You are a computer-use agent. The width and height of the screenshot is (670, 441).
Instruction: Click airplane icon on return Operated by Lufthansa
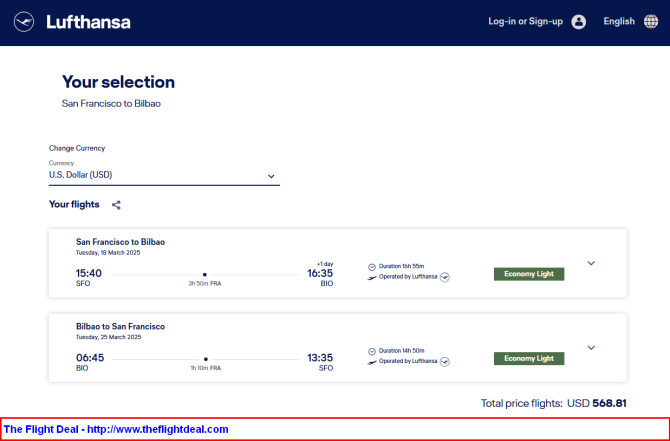coord(372,362)
